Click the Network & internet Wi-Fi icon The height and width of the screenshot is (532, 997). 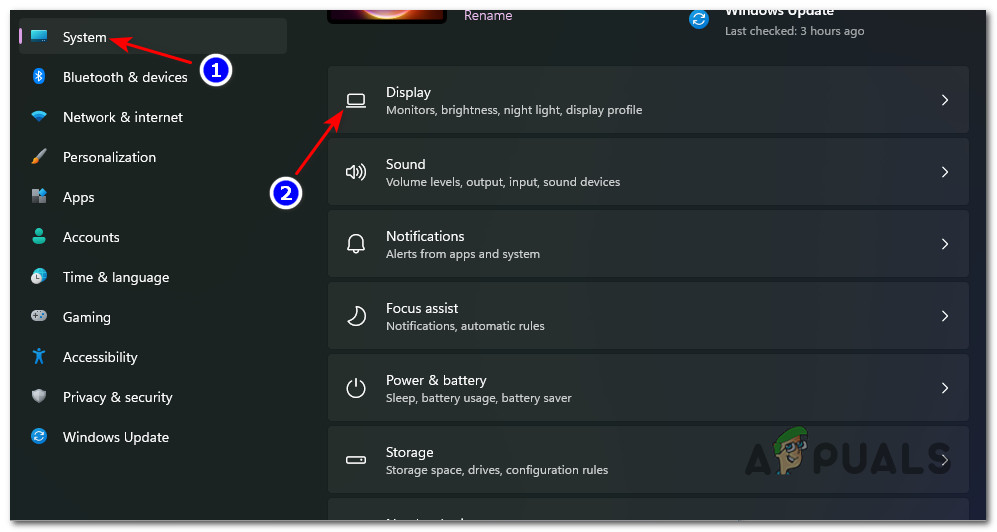pyautogui.click(x=39, y=117)
